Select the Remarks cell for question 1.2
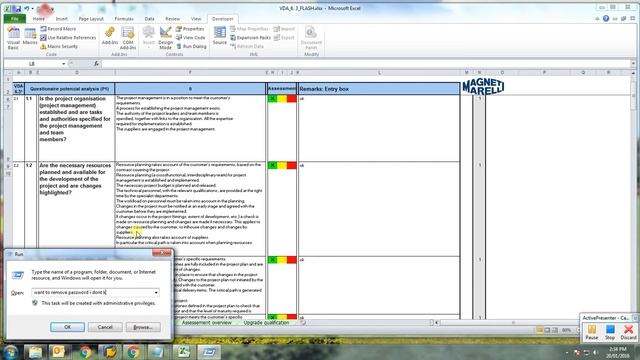The image size is (640, 360). tap(379, 209)
